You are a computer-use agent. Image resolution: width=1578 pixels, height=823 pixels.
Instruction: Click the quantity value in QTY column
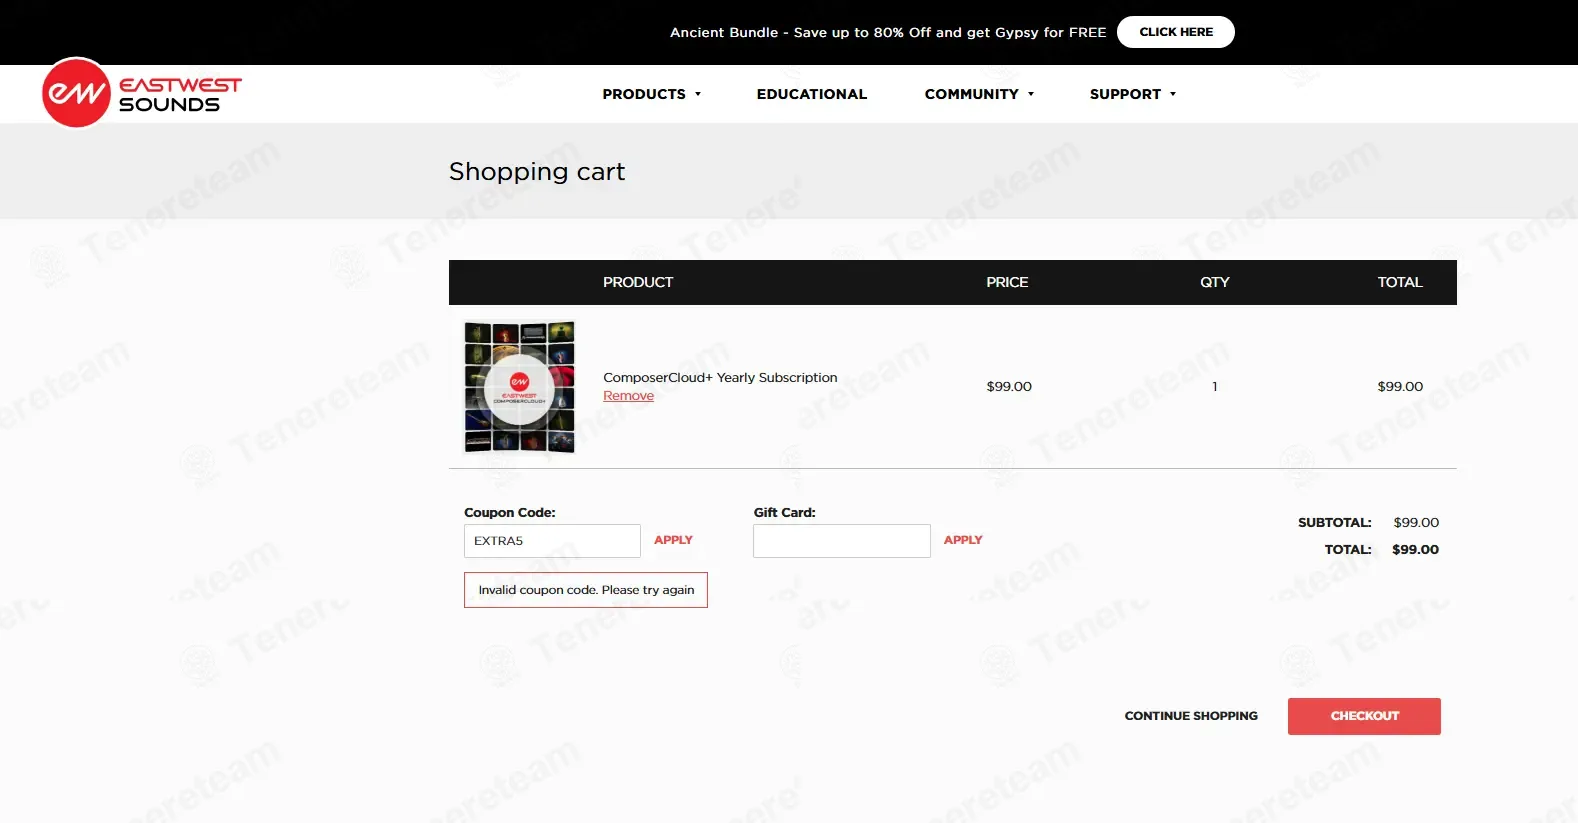coord(1214,387)
